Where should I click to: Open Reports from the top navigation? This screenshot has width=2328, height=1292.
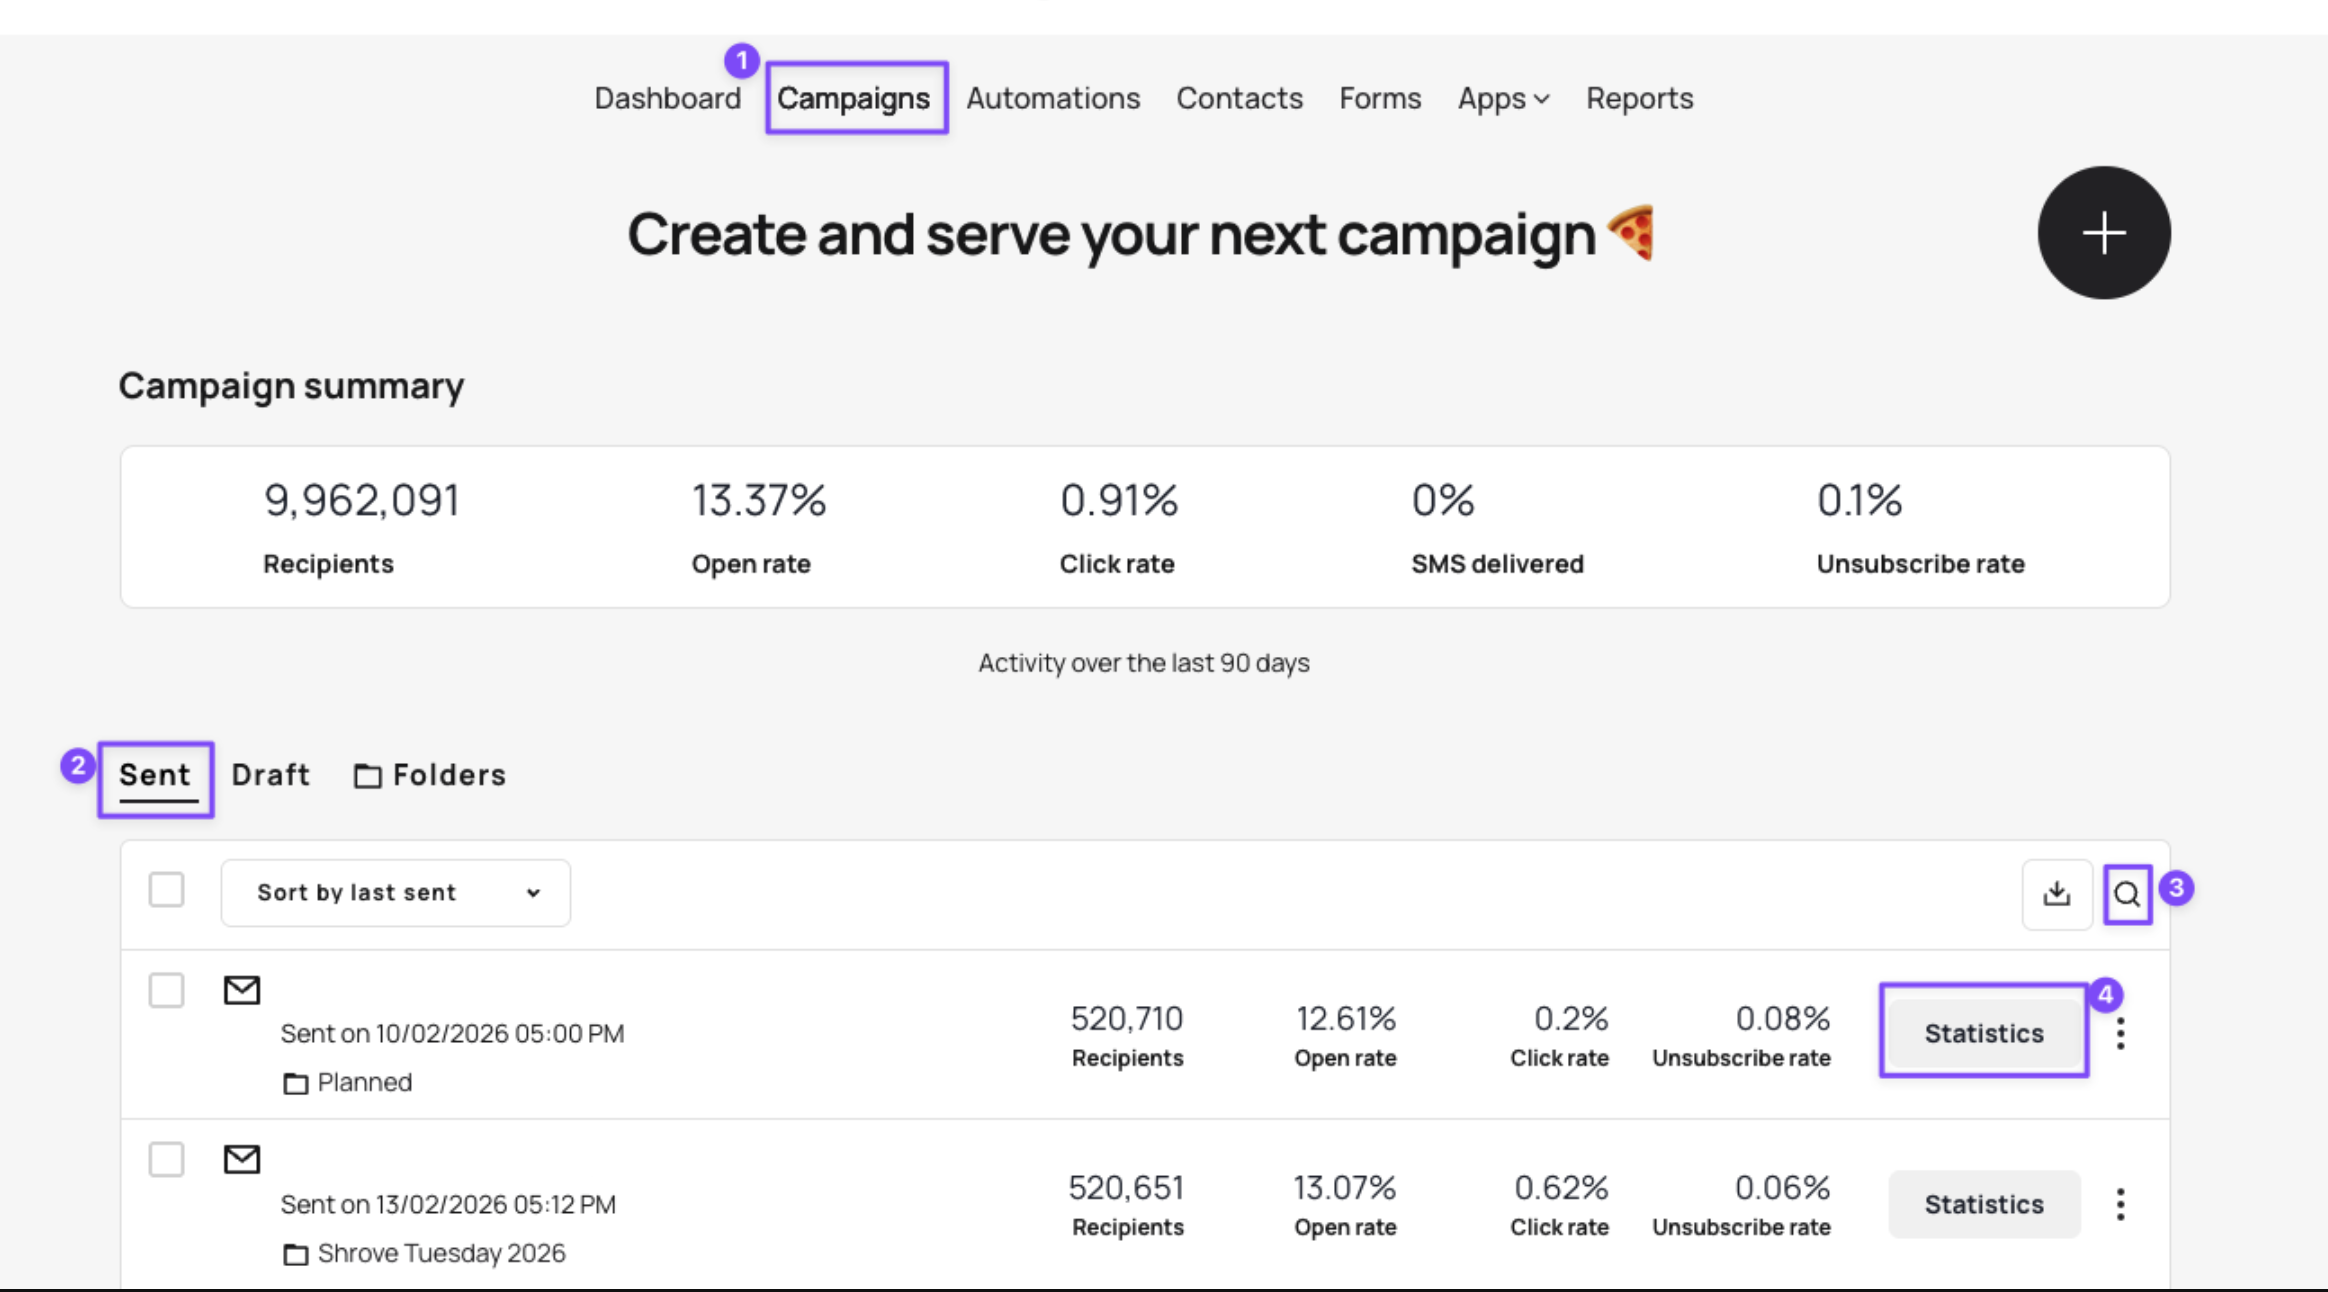pyautogui.click(x=1640, y=98)
